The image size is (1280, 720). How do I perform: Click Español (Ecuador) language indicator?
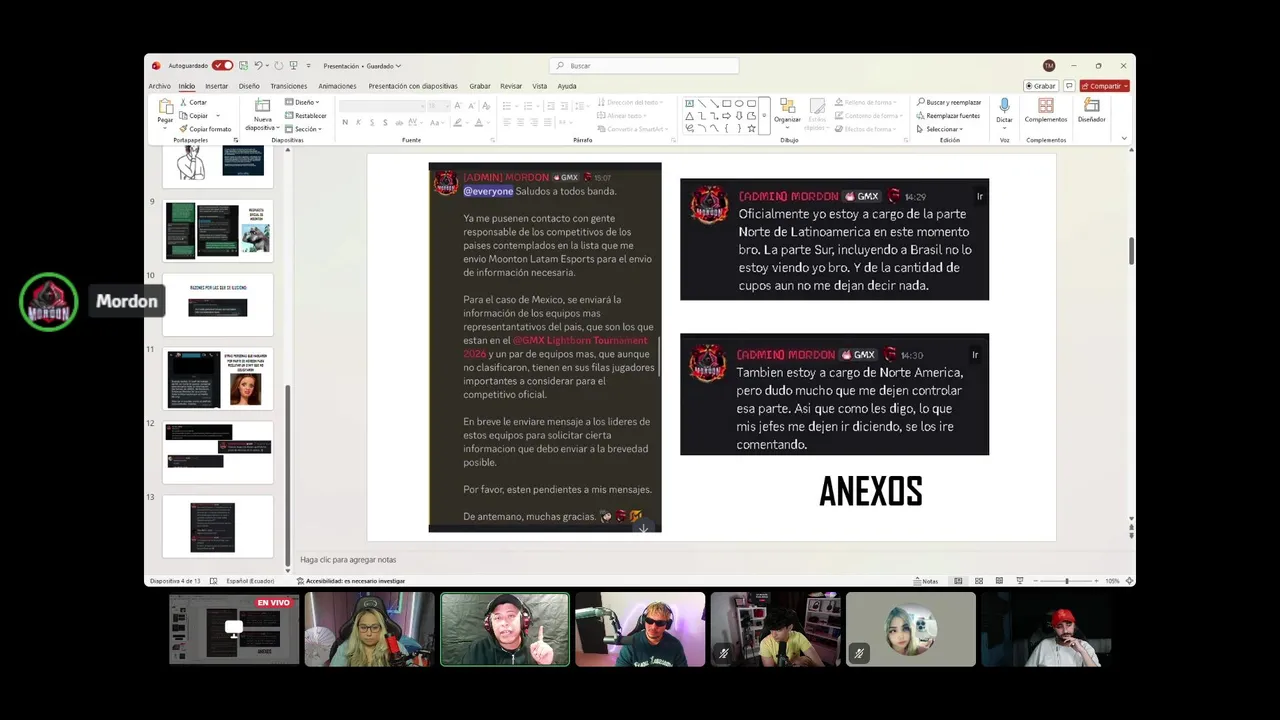click(250, 581)
